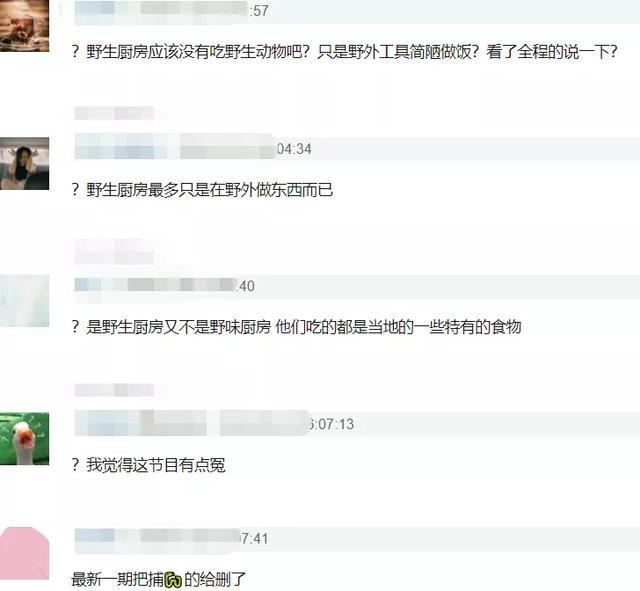Open the blurred username next to the 07:13 timestamp
The width and height of the screenshot is (640, 591).
click(191, 423)
